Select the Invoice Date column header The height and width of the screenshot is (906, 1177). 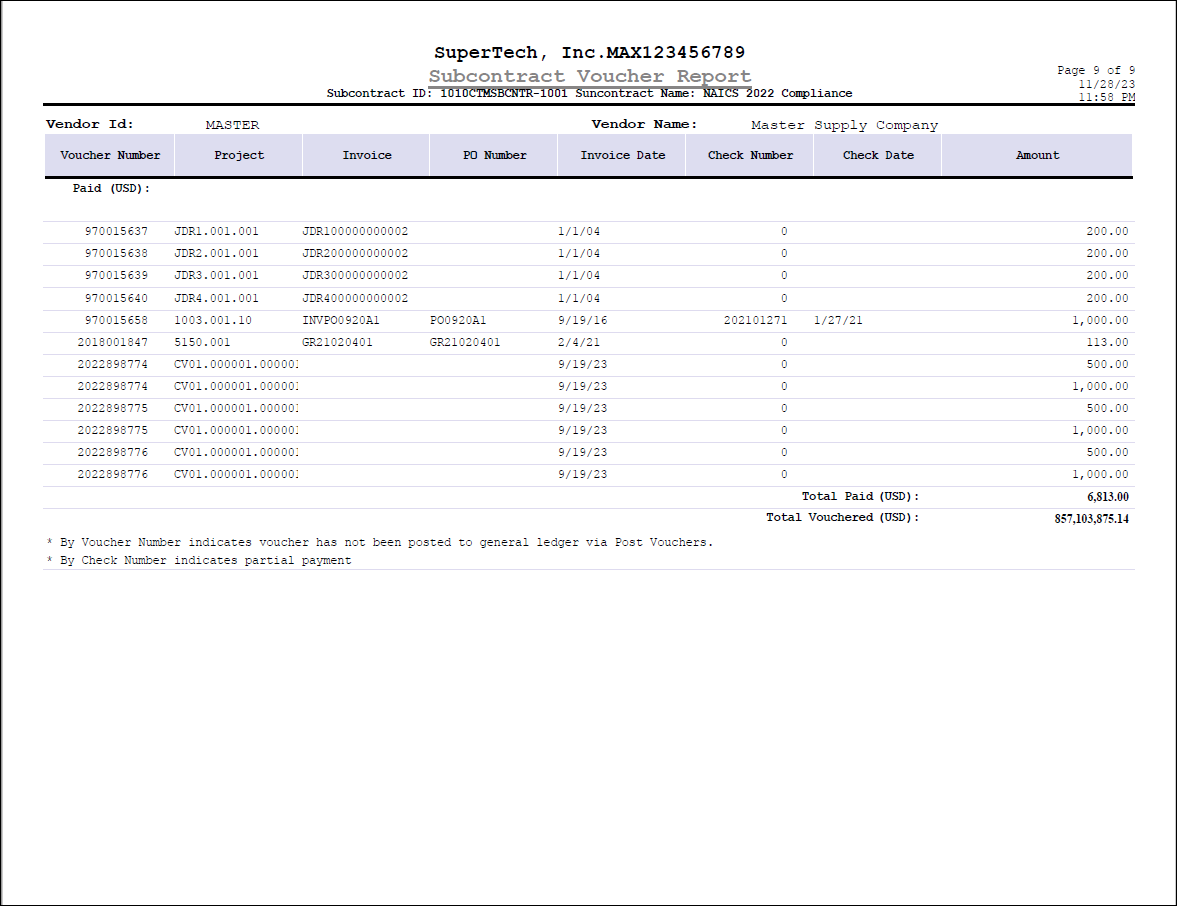(x=622, y=155)
